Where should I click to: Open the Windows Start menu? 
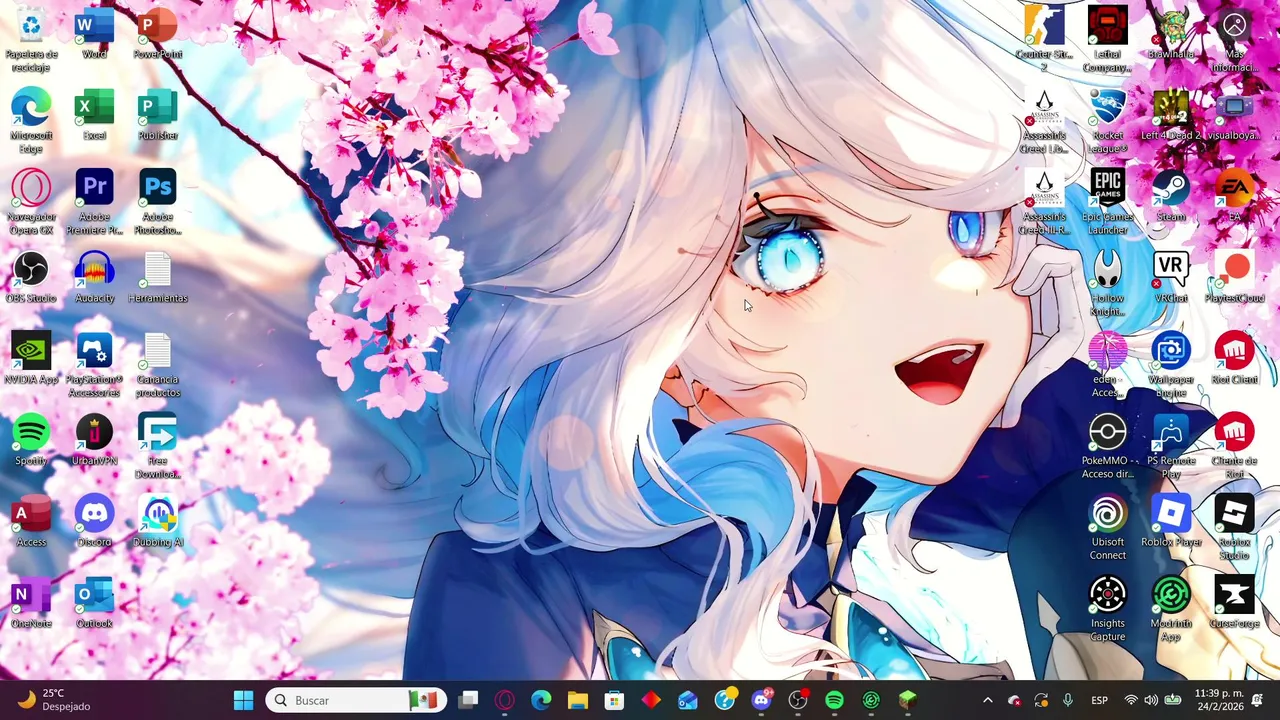pos(243,700)
